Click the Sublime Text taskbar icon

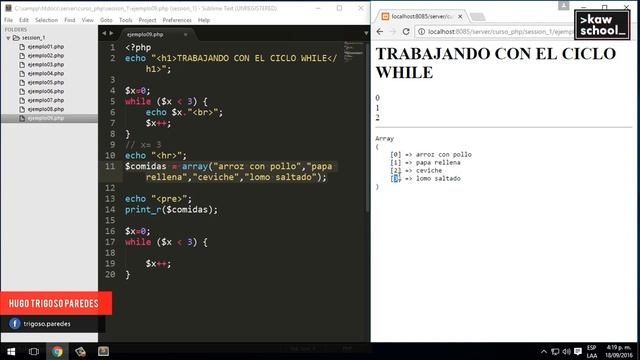pyautogui.click(x=103, y=351)
